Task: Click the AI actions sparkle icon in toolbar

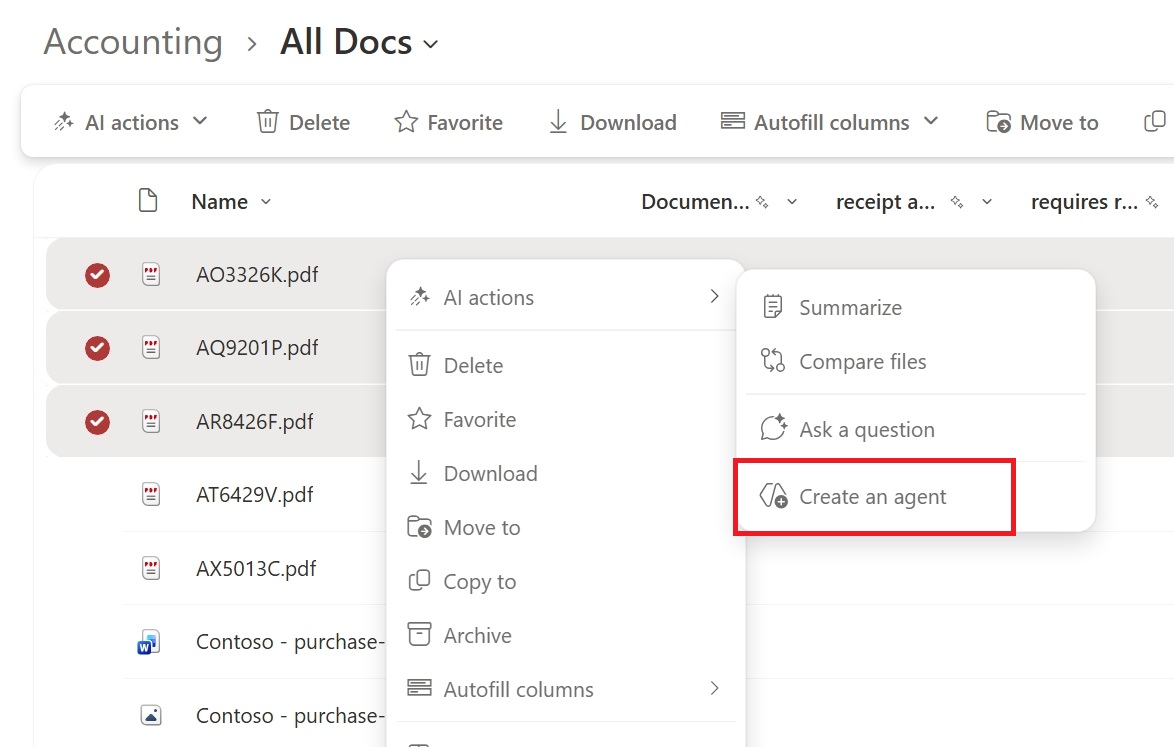Action: click(64, 121)
